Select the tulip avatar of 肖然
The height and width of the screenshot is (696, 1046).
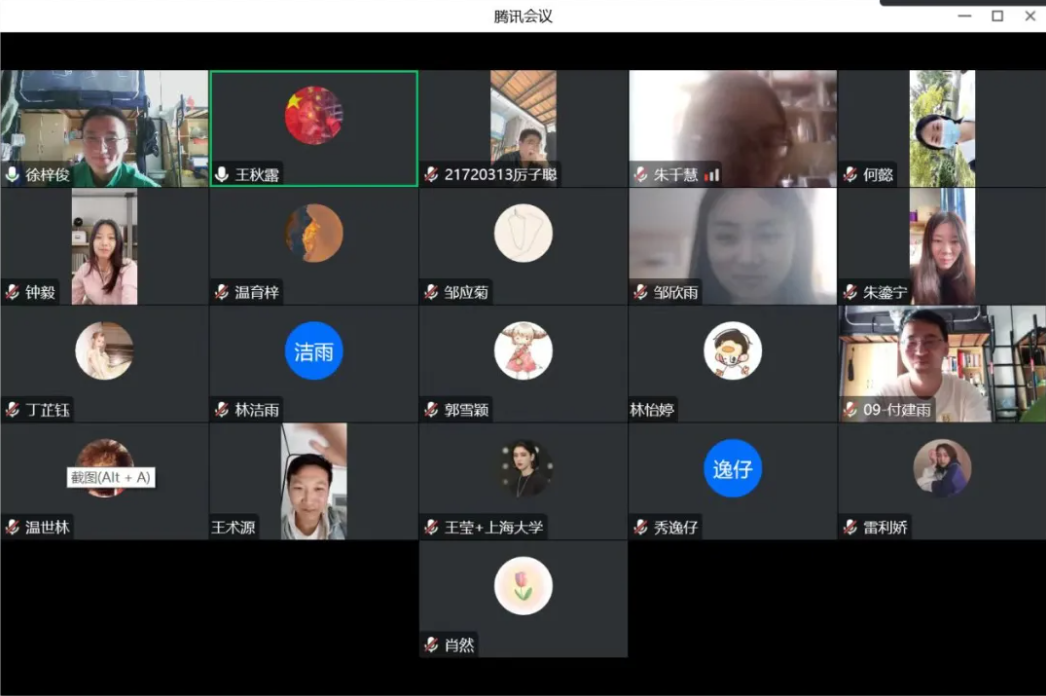[x=523, y=586]
